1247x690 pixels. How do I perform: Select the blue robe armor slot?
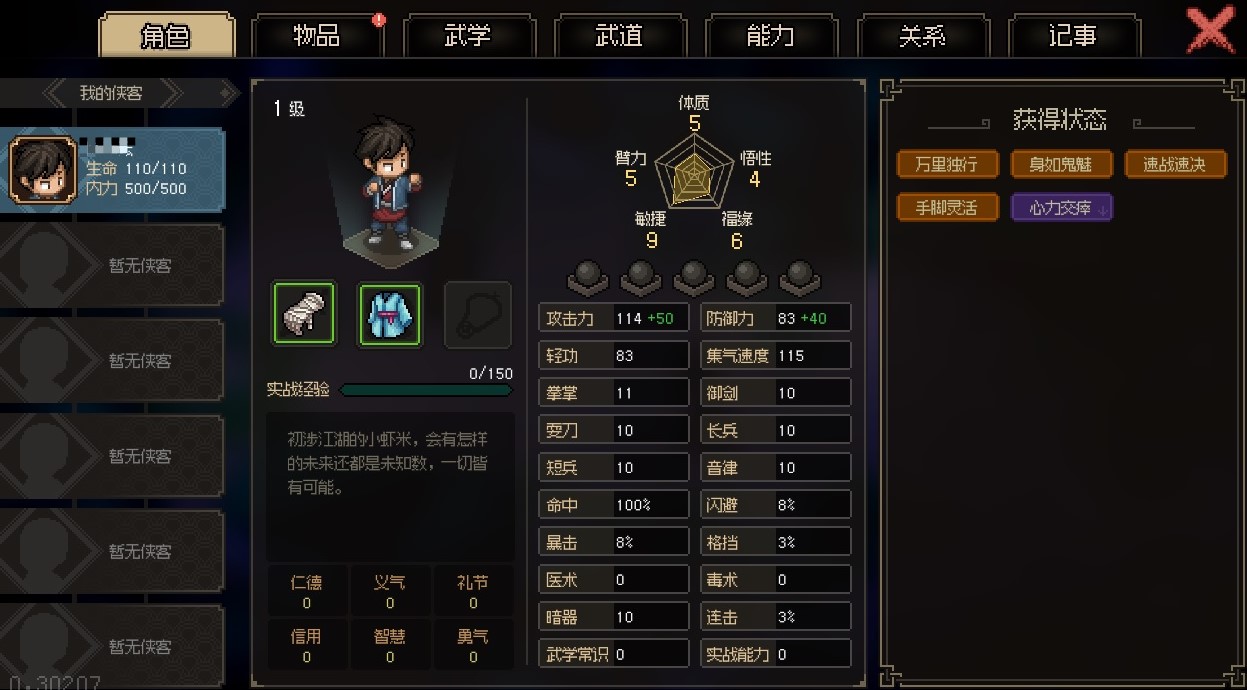[x=390, y=314]
